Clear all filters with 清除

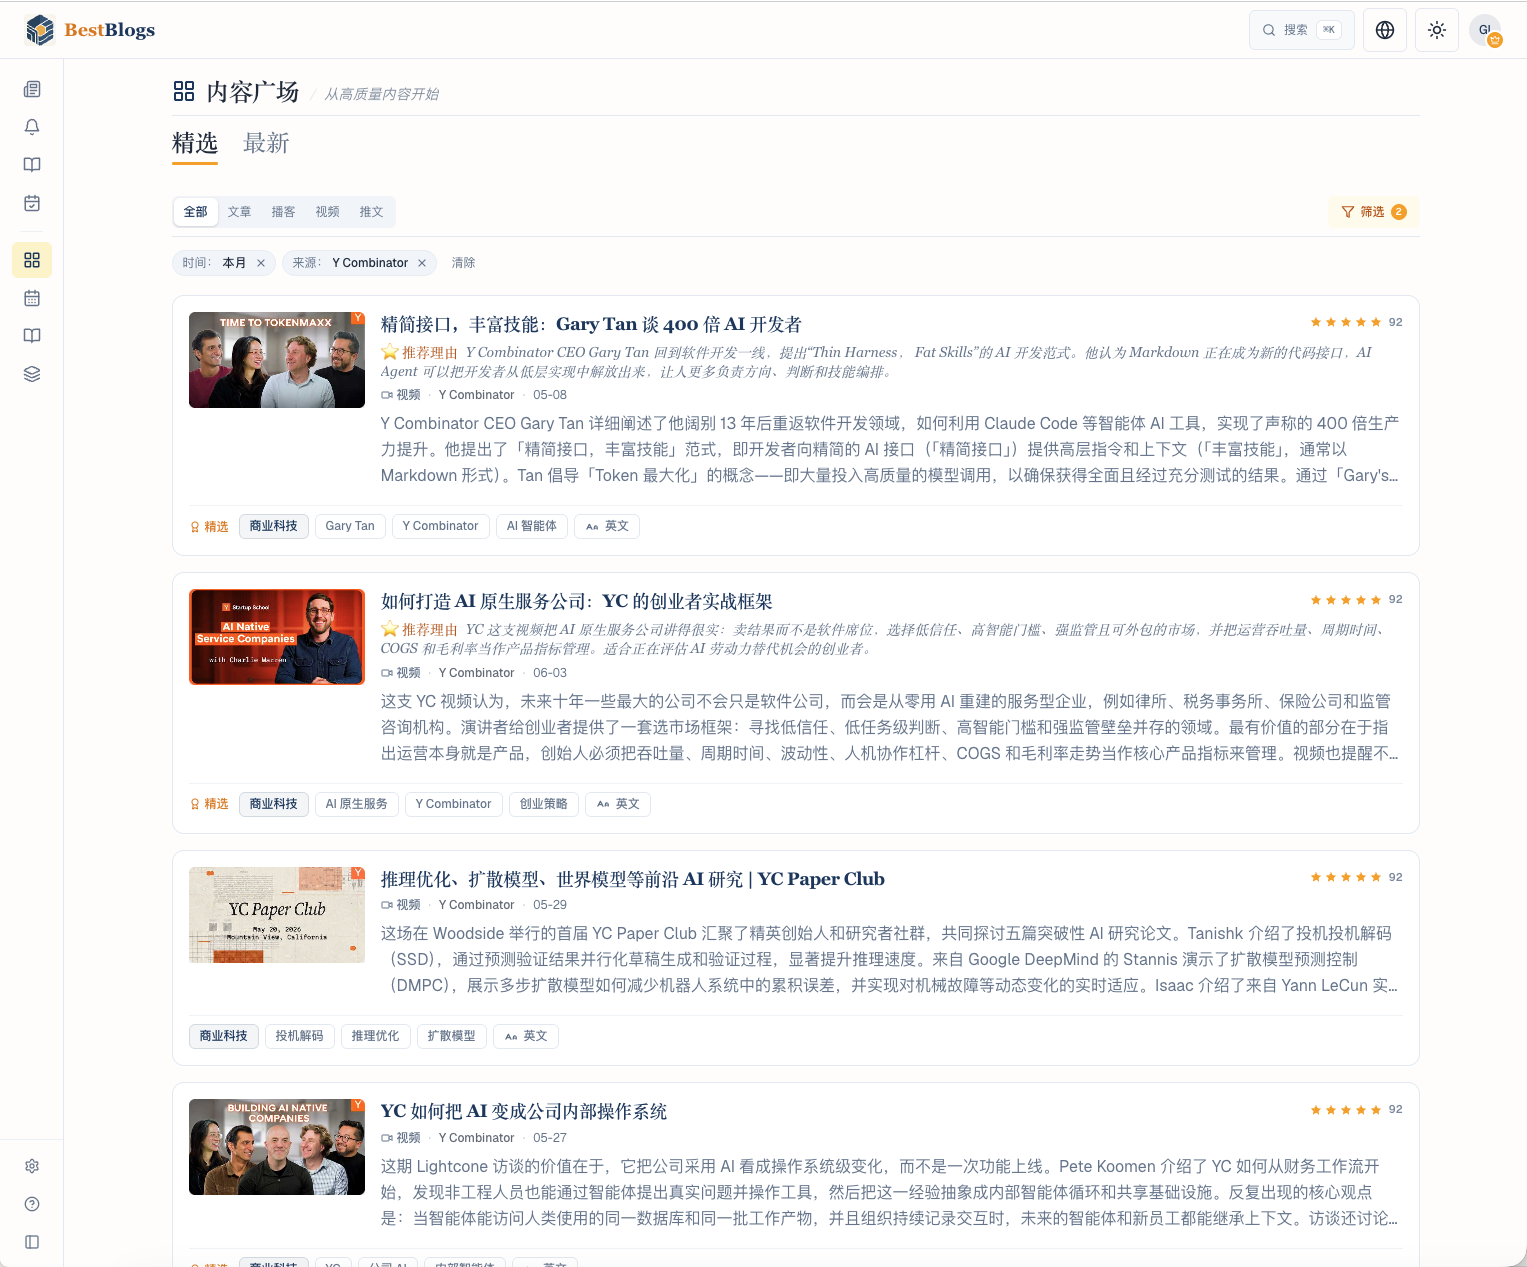[x=463, y=263]
